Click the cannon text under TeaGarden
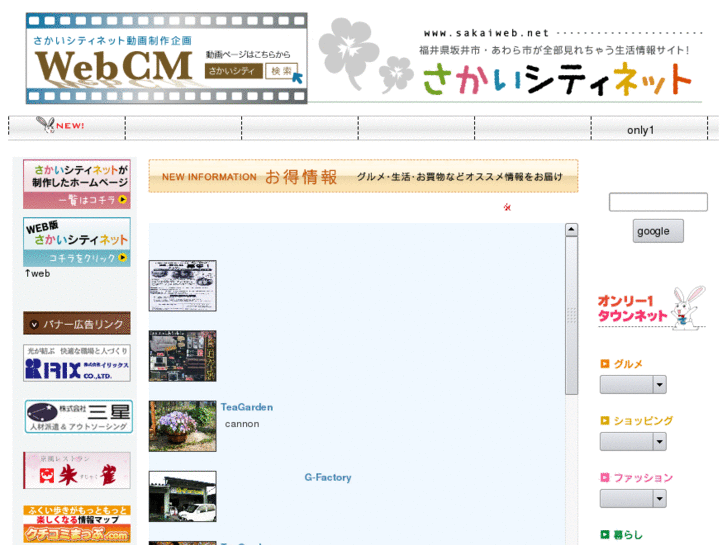The width and height of the screenshot is (727, 545). [x=242, y=424]
